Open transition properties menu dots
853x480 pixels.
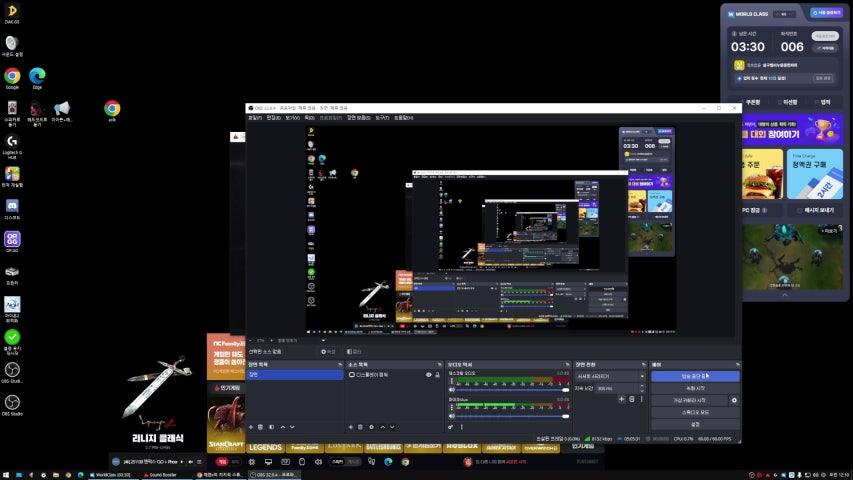tap(641, 399)
